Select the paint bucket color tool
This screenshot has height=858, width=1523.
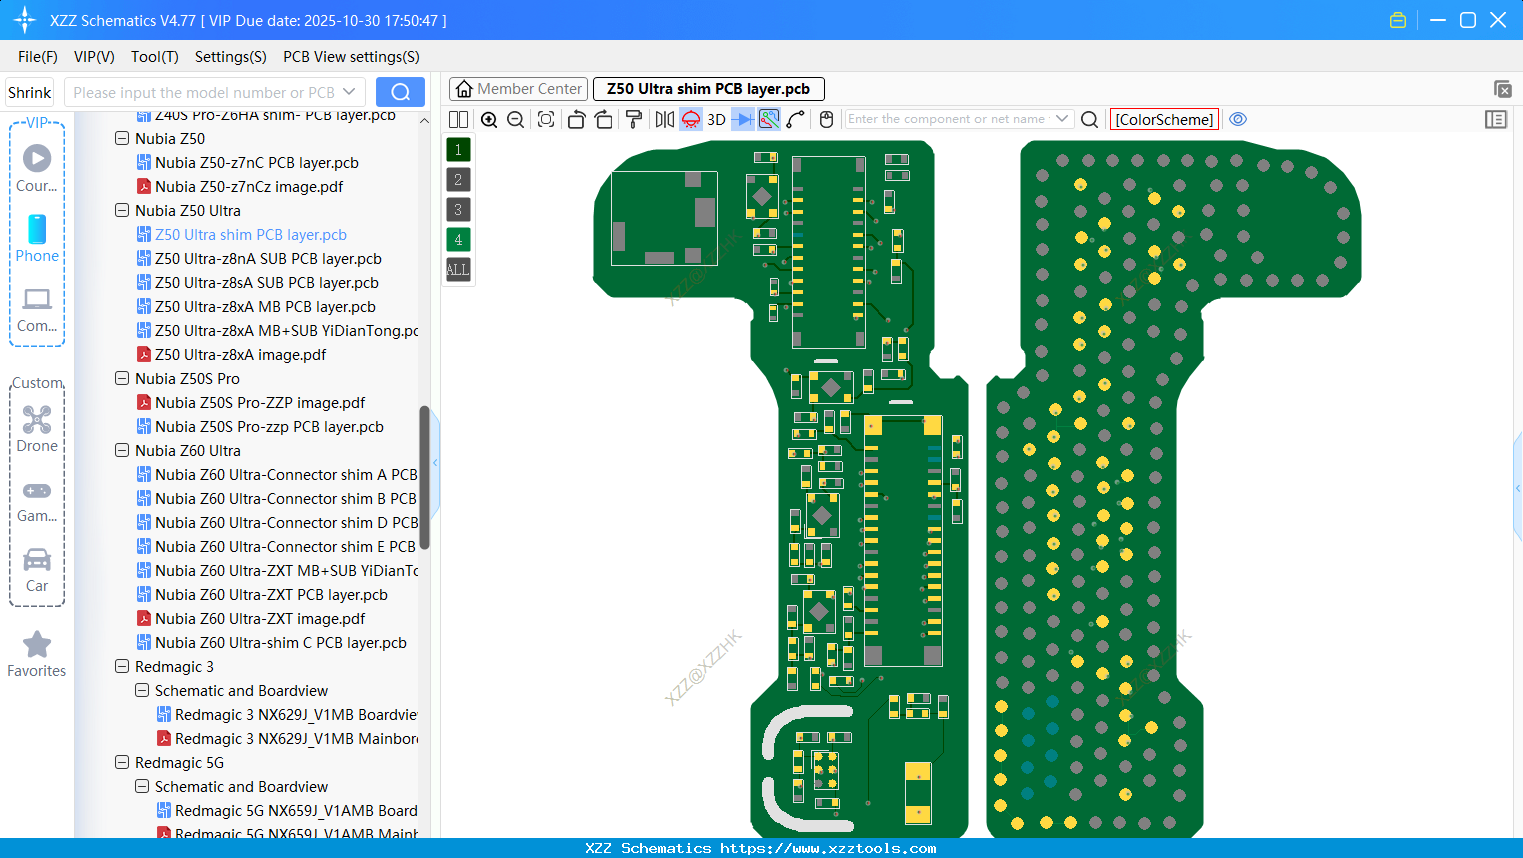[632, 119]
